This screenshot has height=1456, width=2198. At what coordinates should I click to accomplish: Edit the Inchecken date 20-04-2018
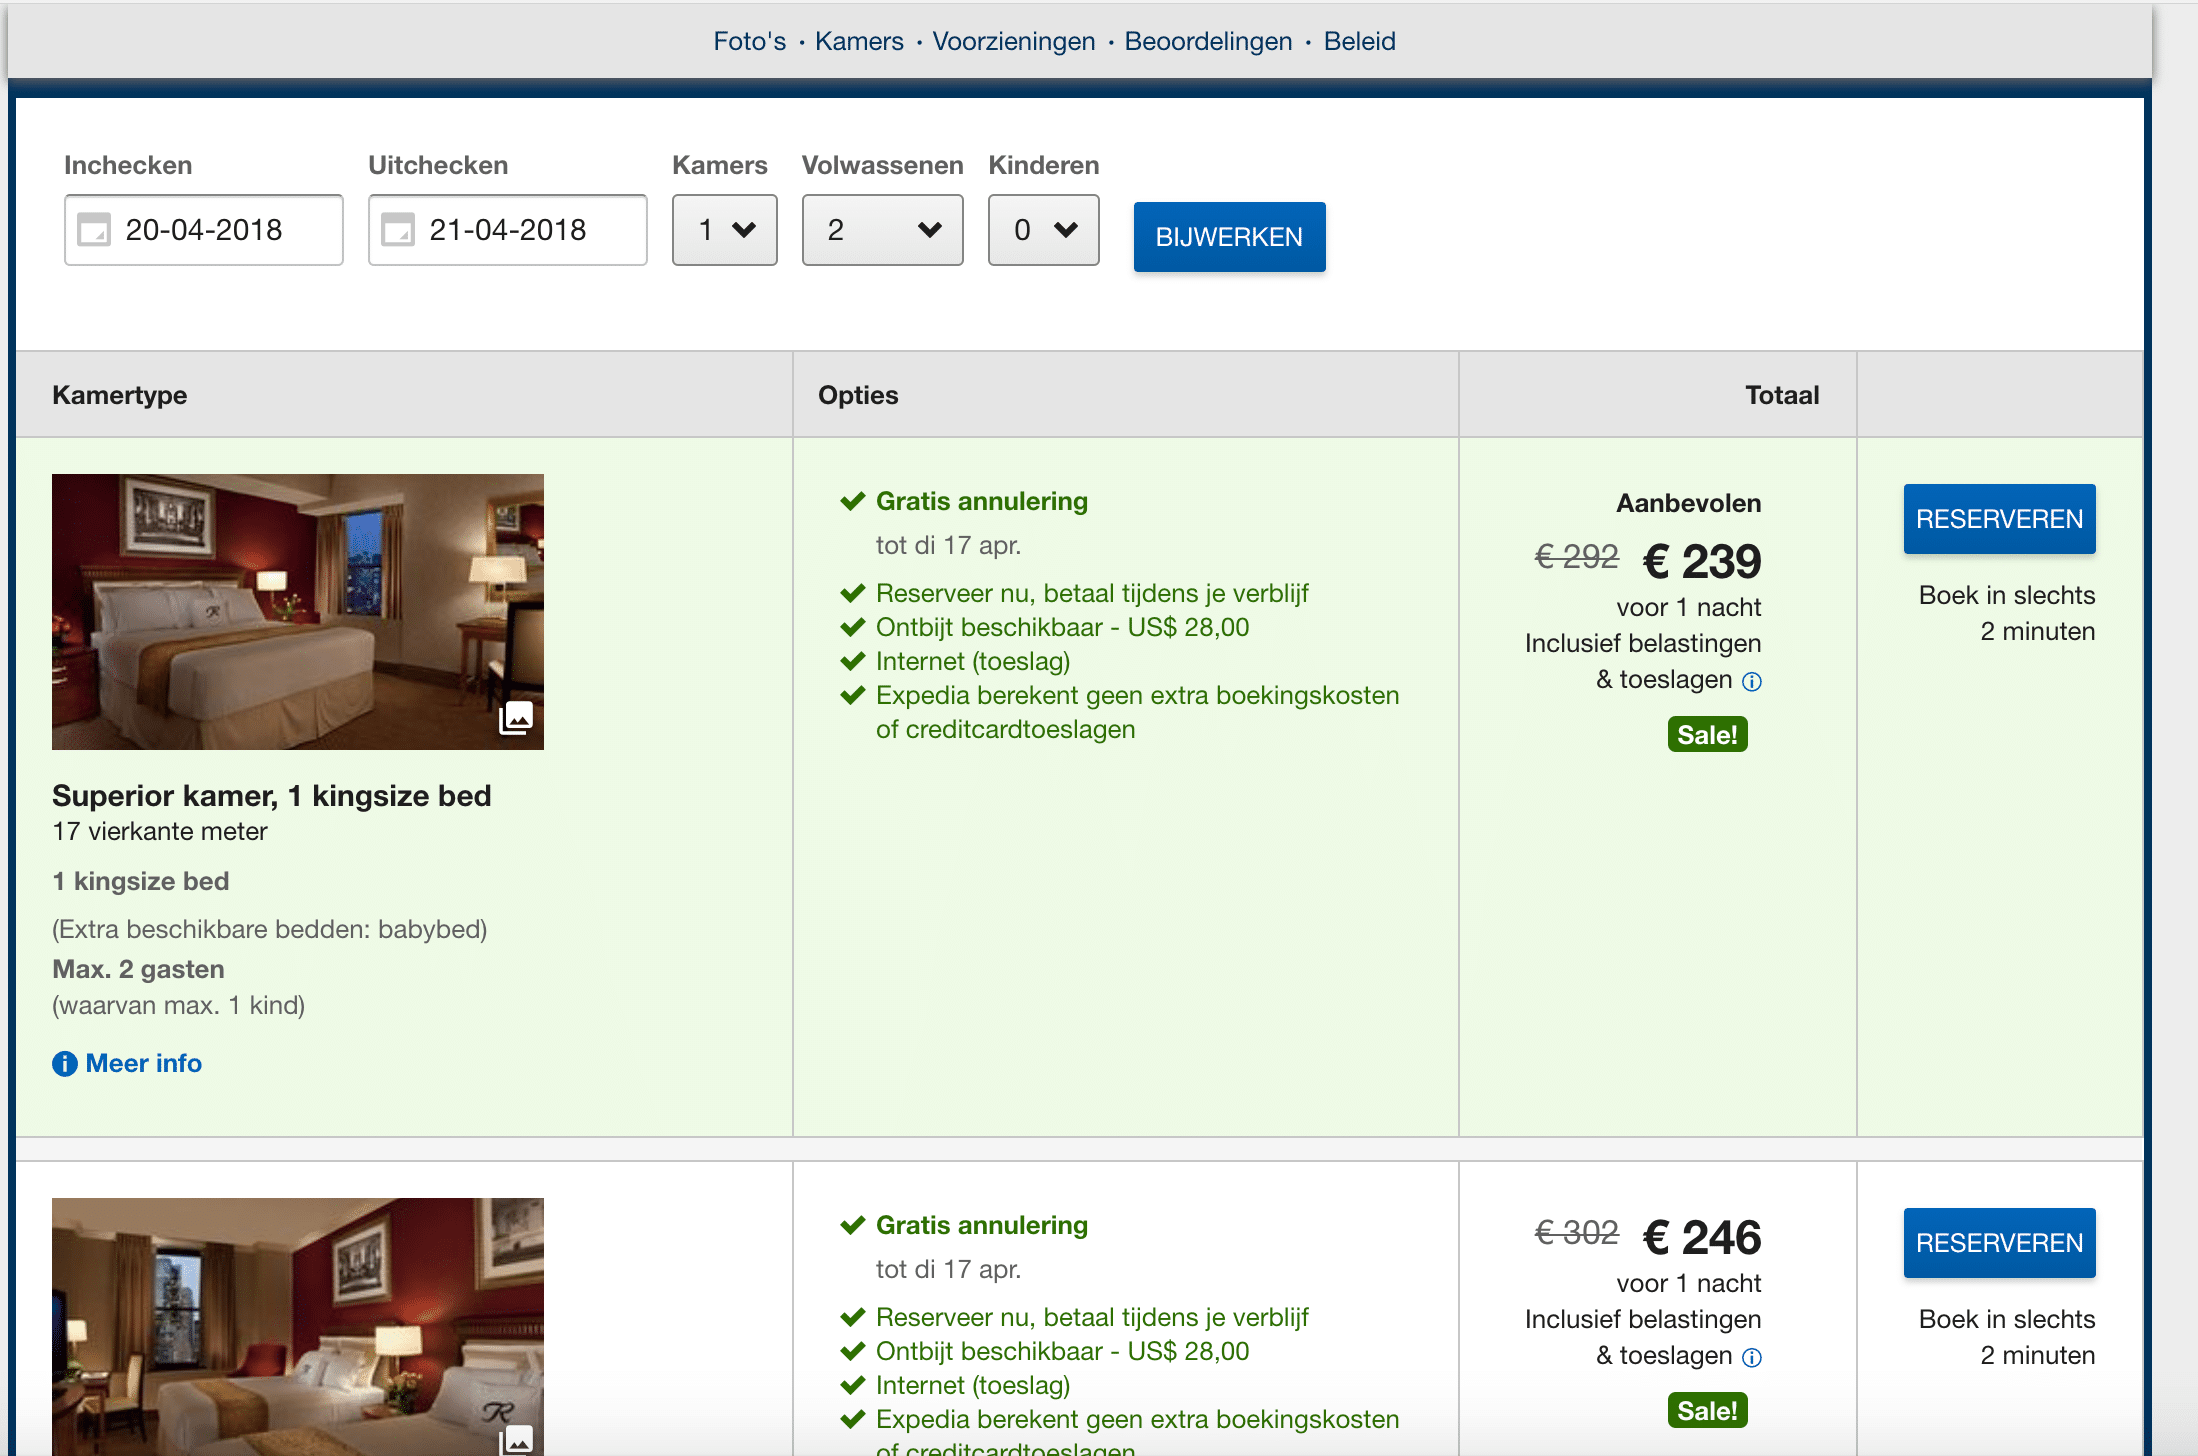click(x=204, y=230)
